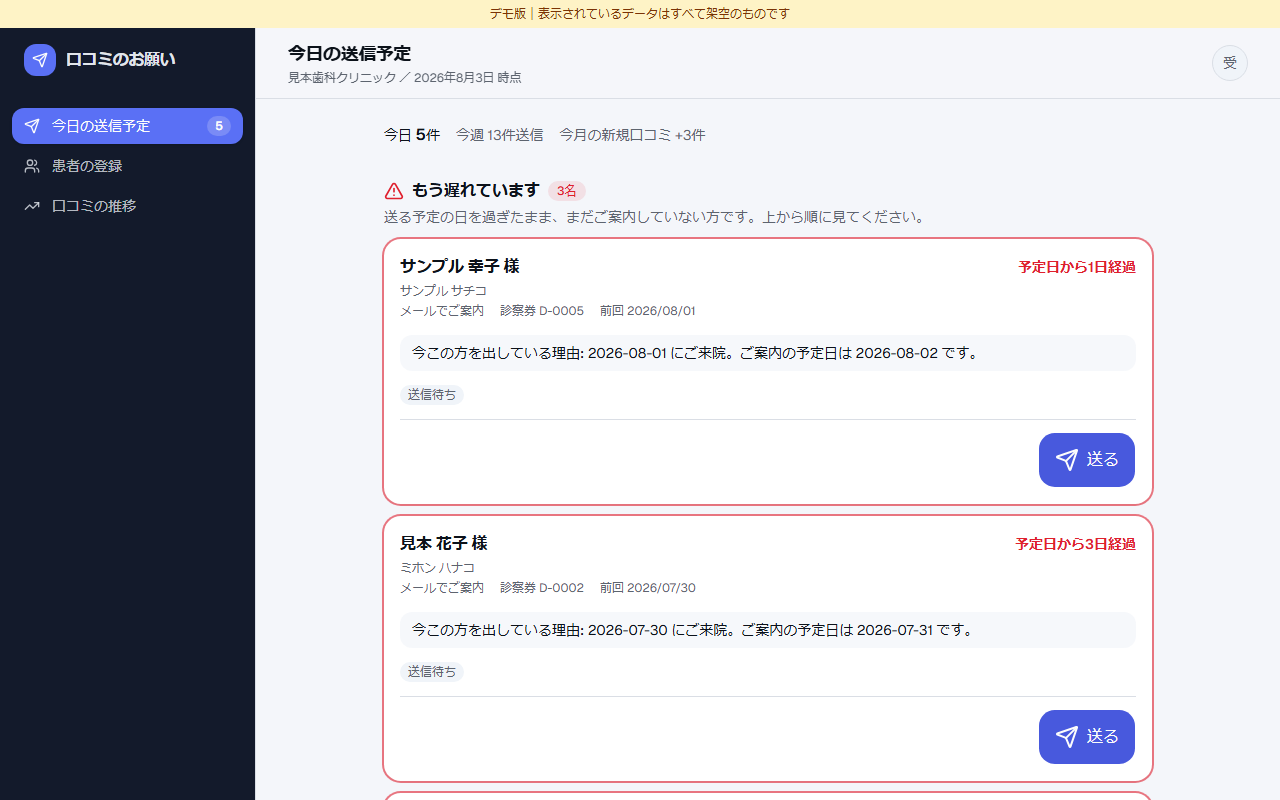
Task: Click the 3名 badge in the overdue heading
Action: 567,191
